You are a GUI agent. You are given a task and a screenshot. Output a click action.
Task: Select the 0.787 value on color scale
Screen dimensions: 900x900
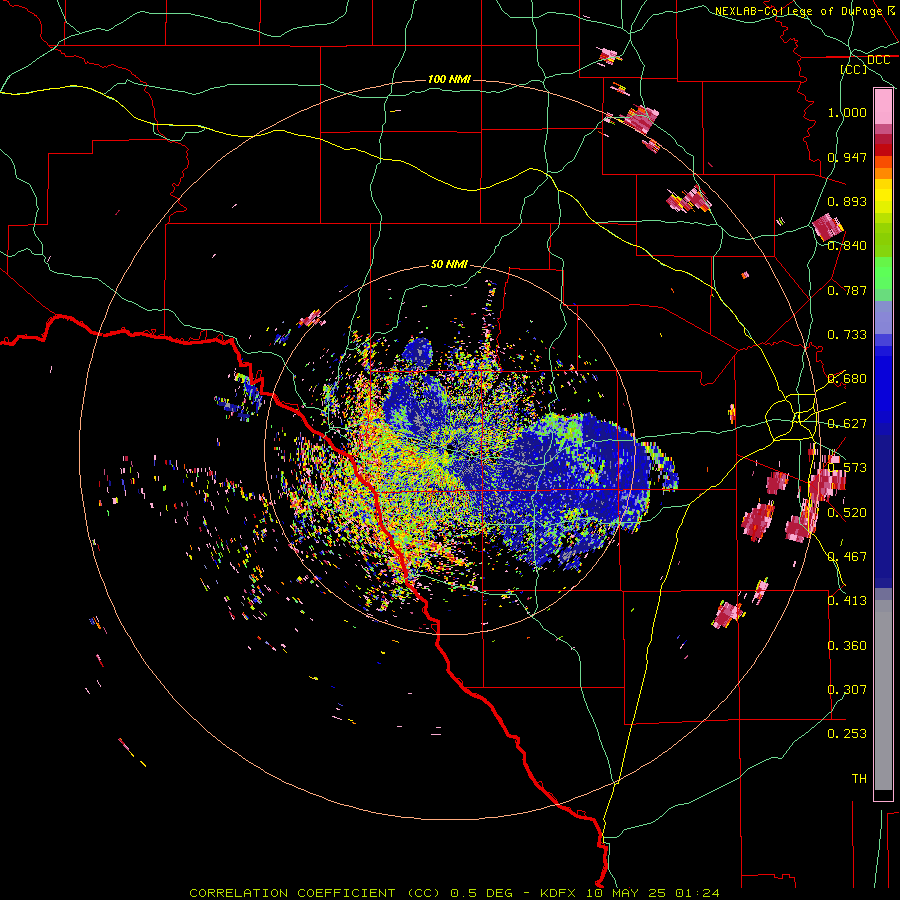pos(847,290)
